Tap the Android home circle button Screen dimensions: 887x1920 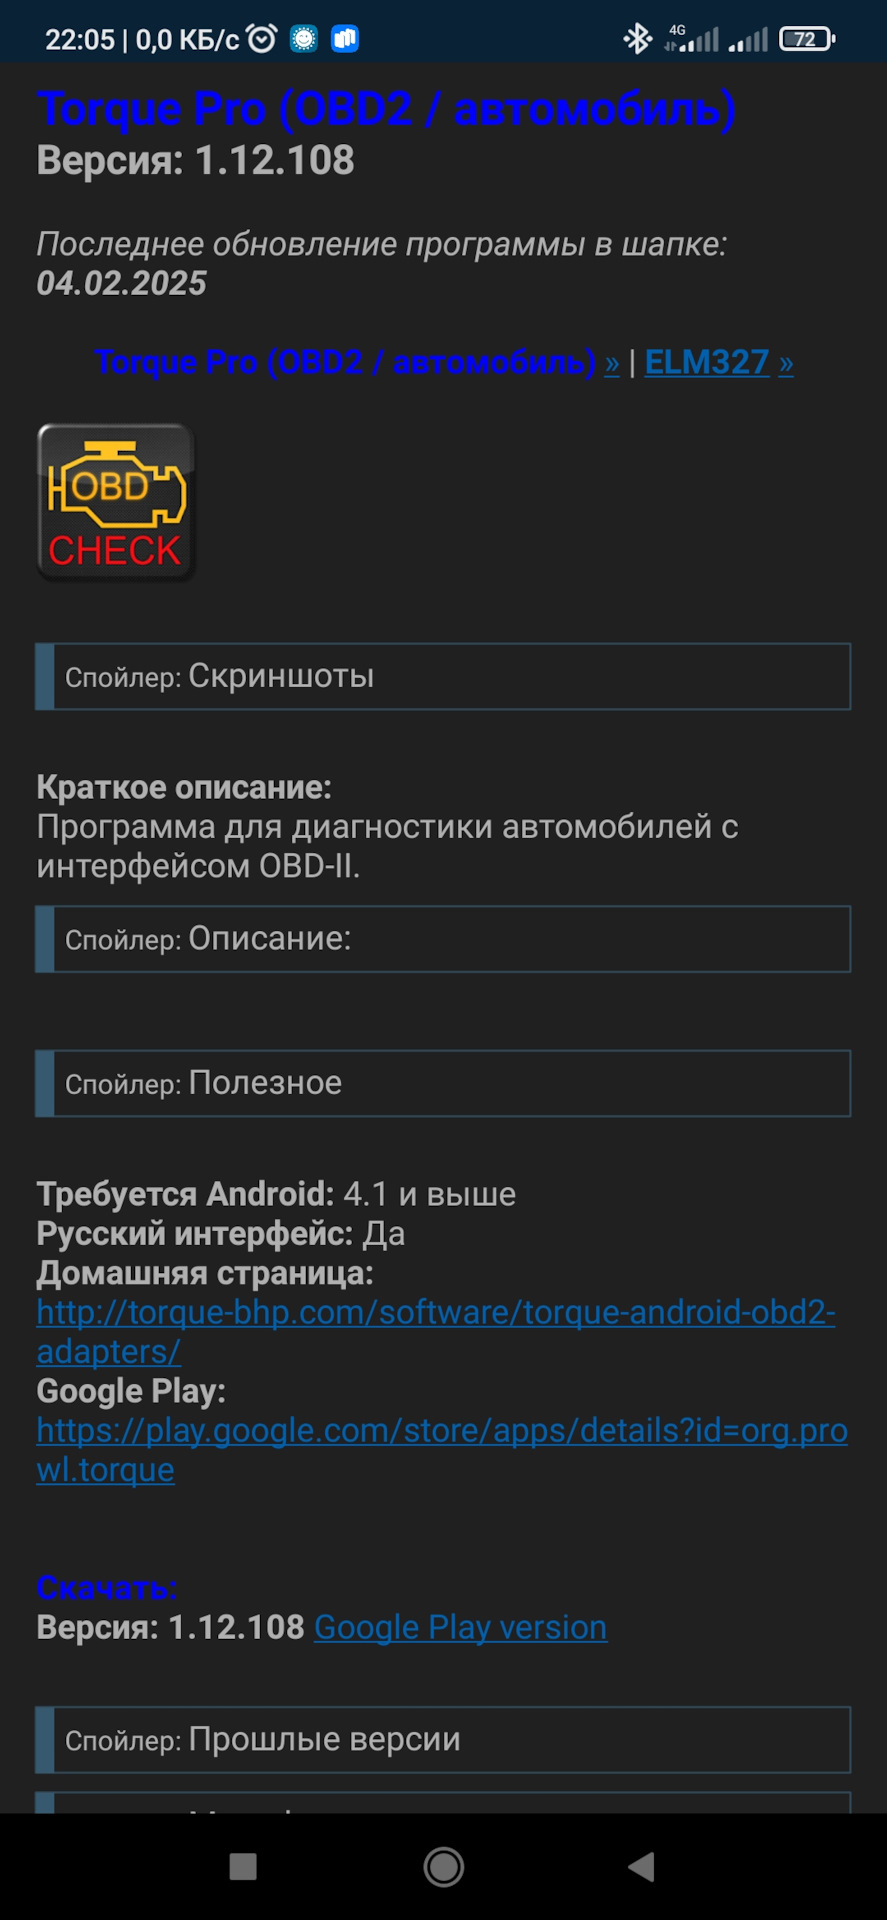point(443,1866)
